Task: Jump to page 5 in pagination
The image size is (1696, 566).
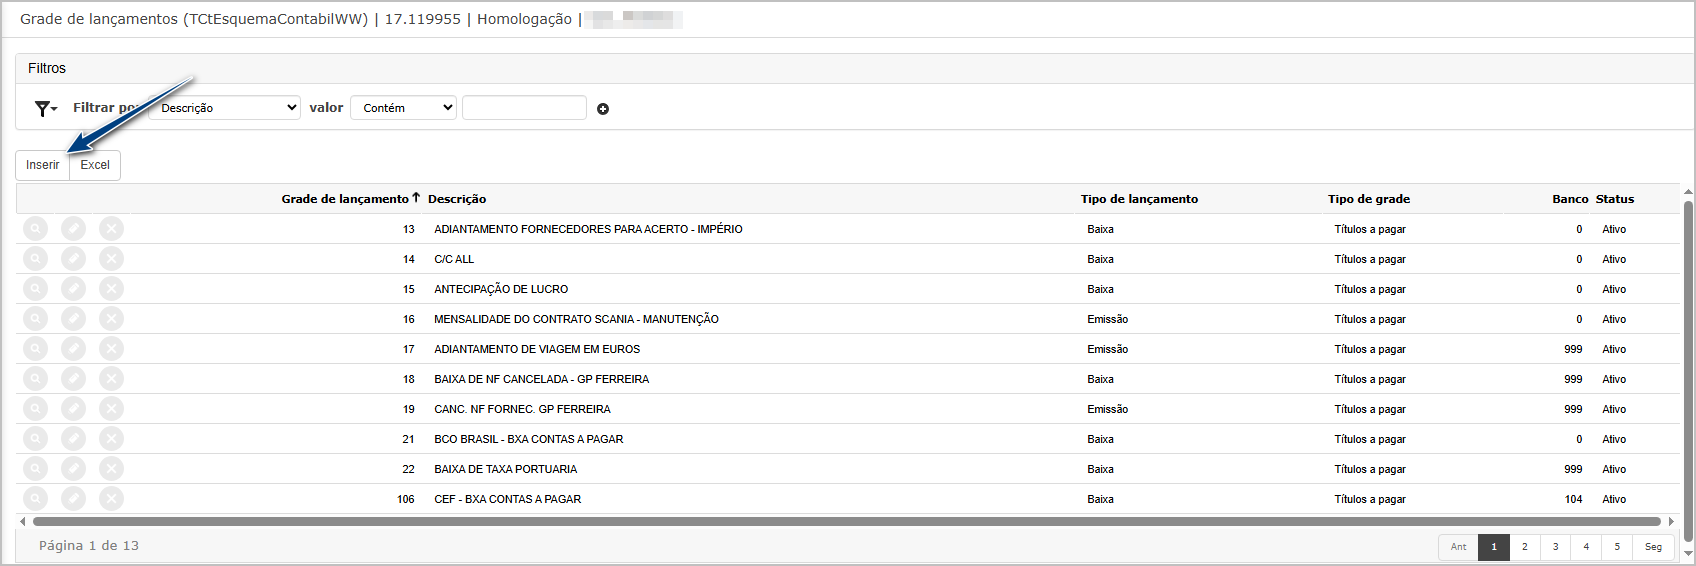Action: pyautogui.click(x=1617, y=547)
